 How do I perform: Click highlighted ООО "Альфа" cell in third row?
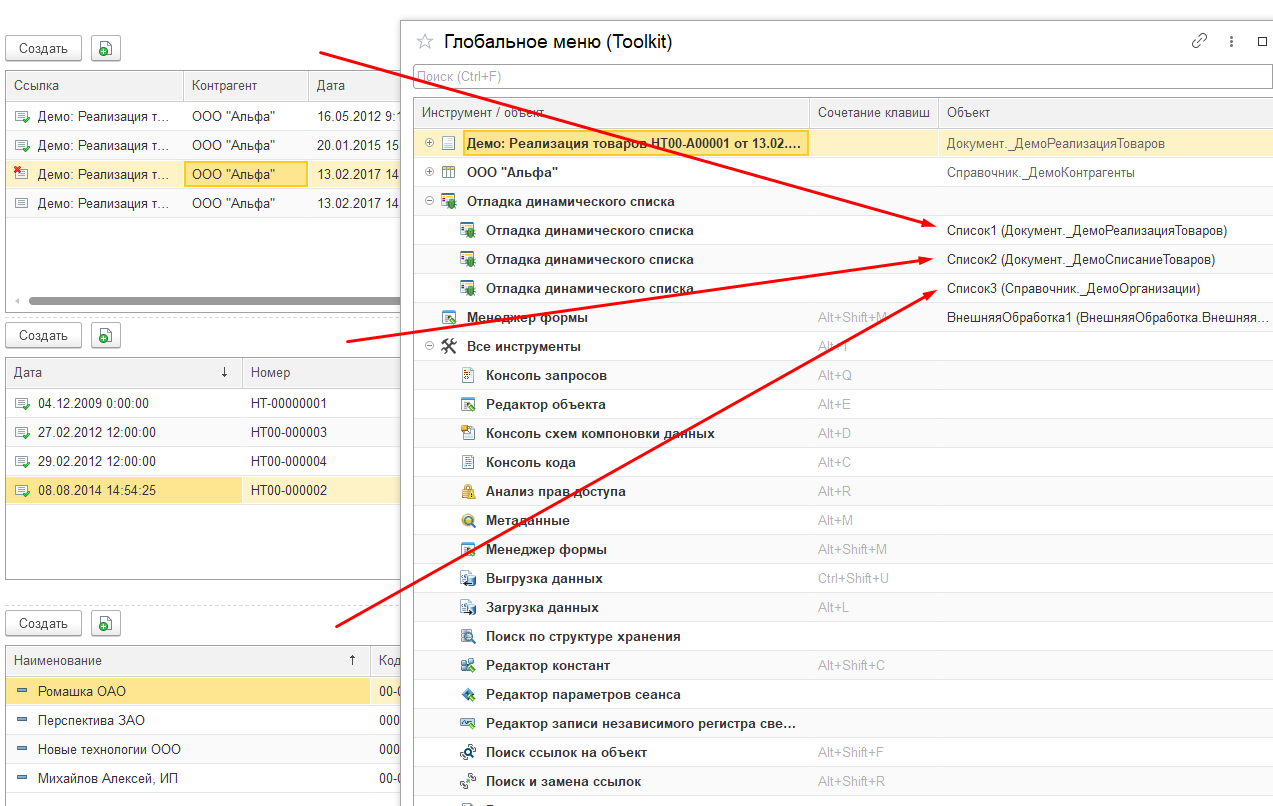click(246, 174)
